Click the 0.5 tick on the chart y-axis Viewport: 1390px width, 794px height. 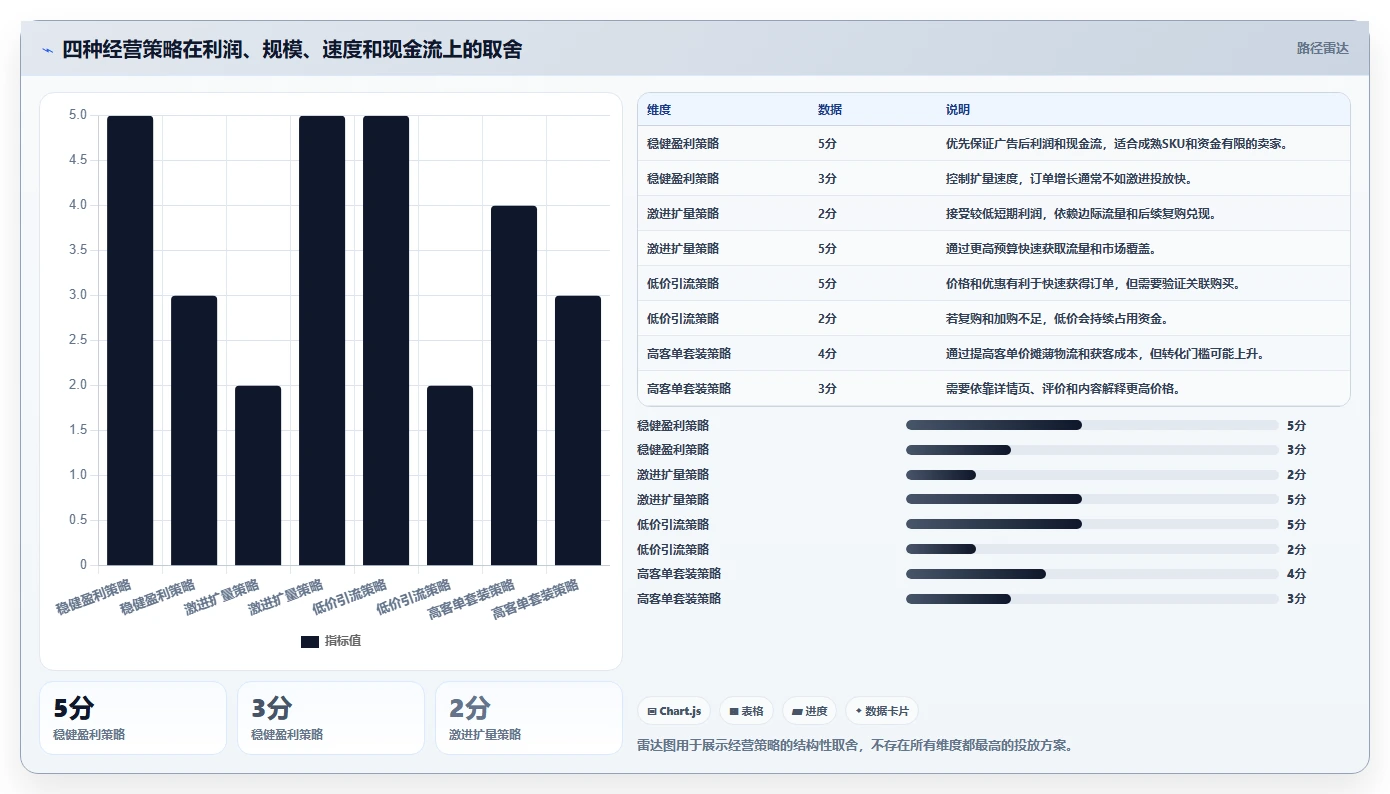point(77,520)
